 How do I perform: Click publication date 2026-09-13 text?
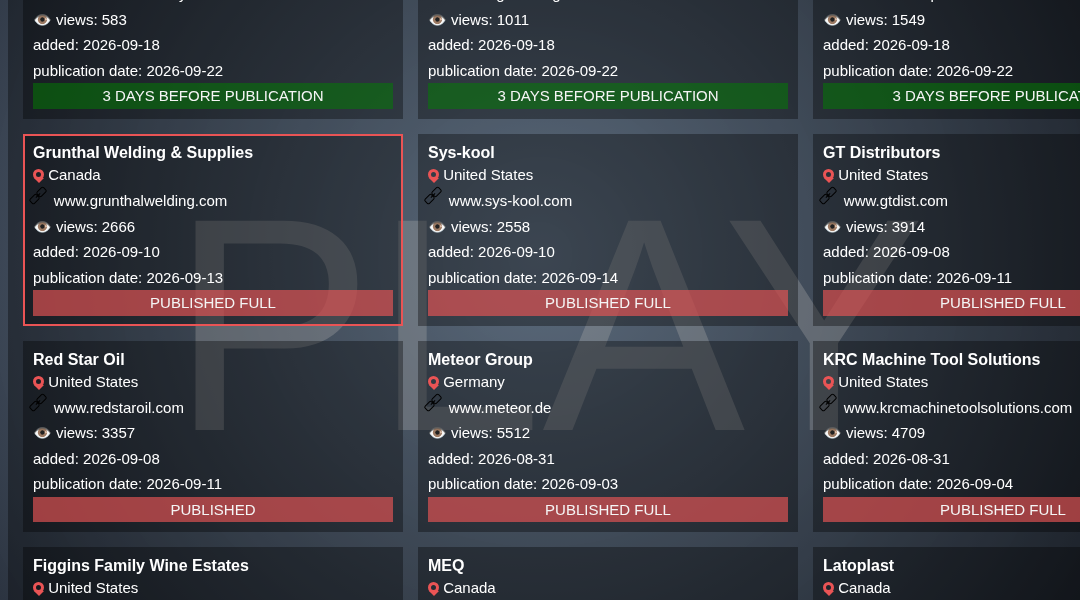pos(128,278)
